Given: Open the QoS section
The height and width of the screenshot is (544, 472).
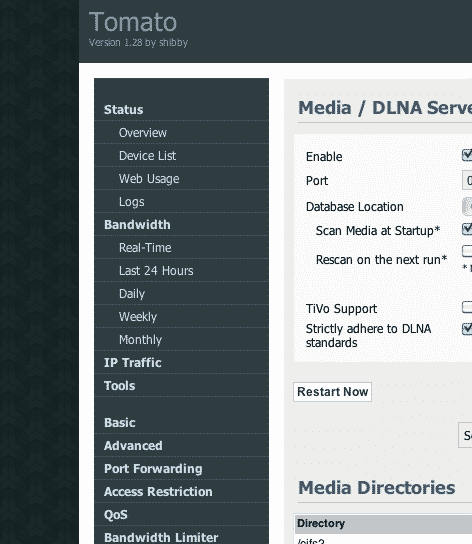Looking at the screenshot, I should tap(116, 515).
